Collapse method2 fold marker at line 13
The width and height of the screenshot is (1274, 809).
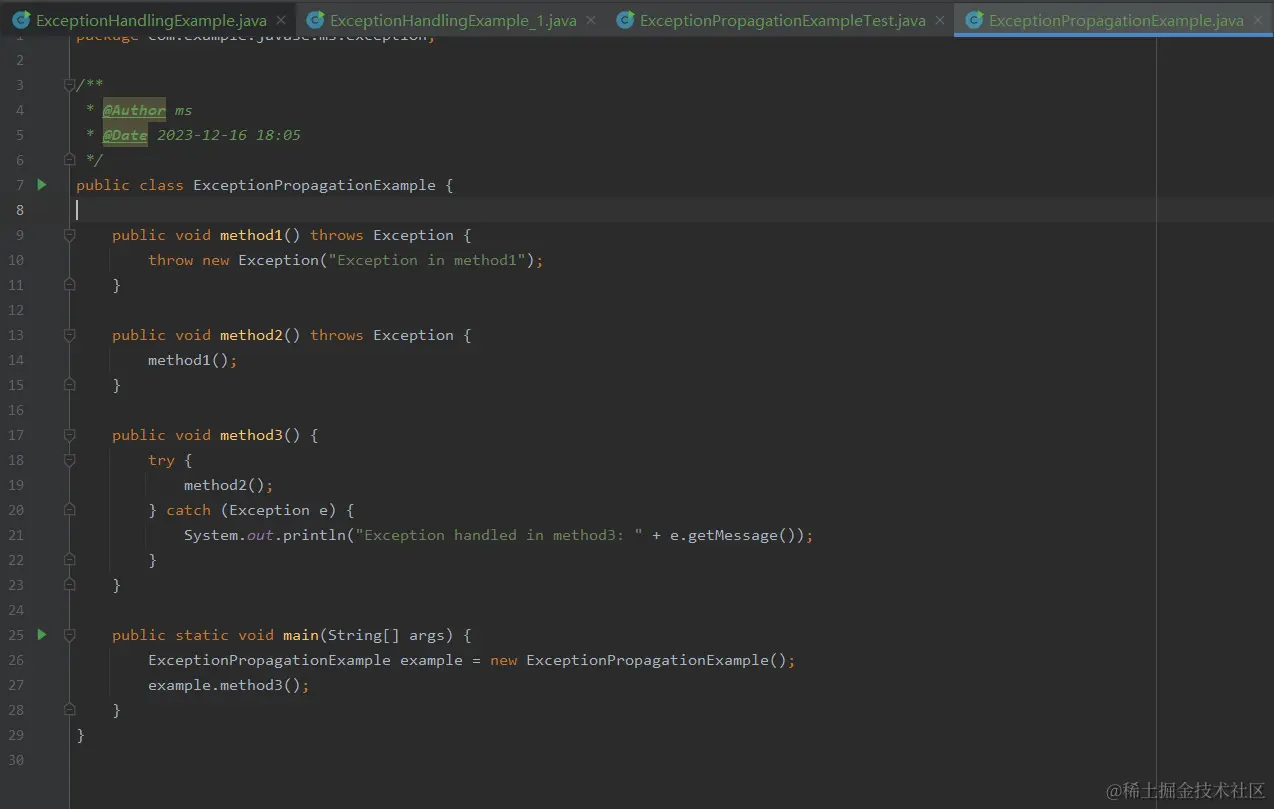pyautogui.click(x=69, y=335)
